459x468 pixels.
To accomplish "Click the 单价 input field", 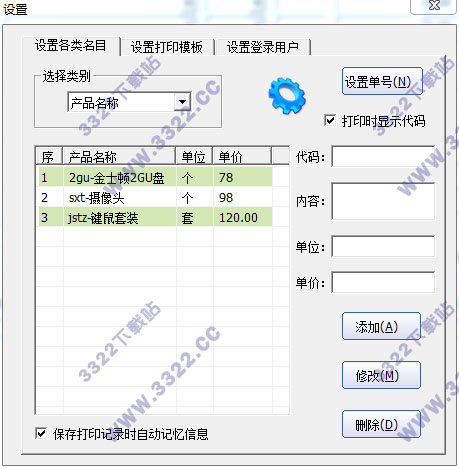I will tap(383, 282).
